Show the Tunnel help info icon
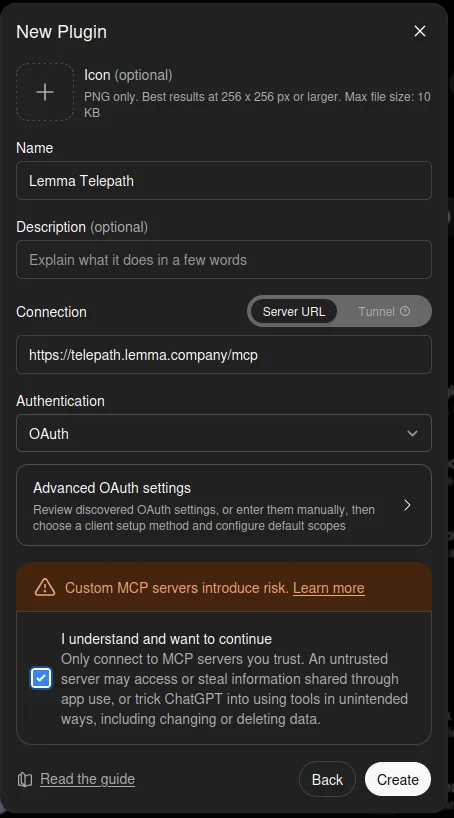 (x=405, y=311)
